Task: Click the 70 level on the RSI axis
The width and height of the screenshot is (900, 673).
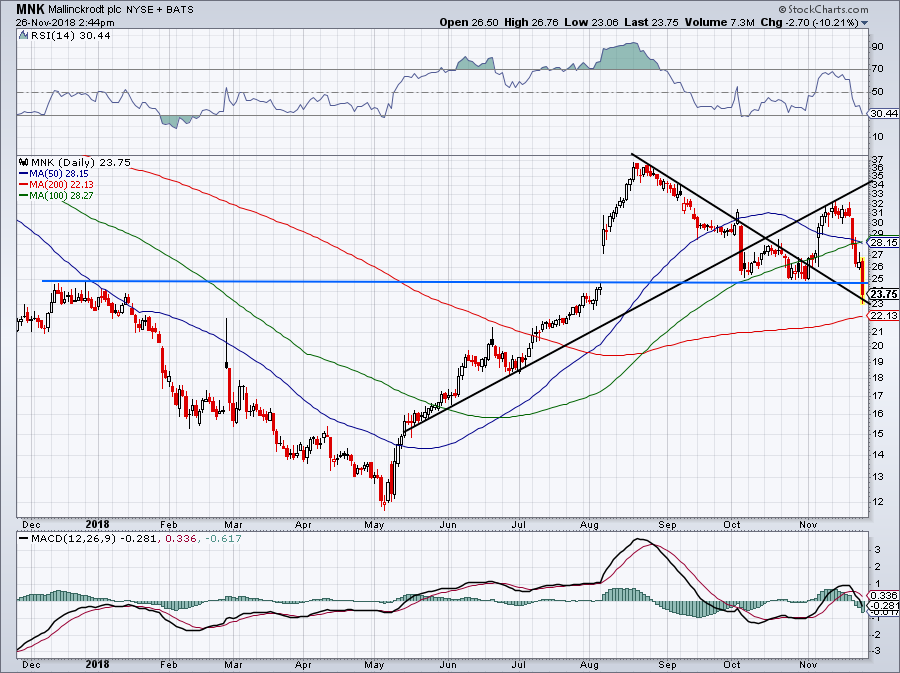Action: pyautogui.click(x=878, y=69)
